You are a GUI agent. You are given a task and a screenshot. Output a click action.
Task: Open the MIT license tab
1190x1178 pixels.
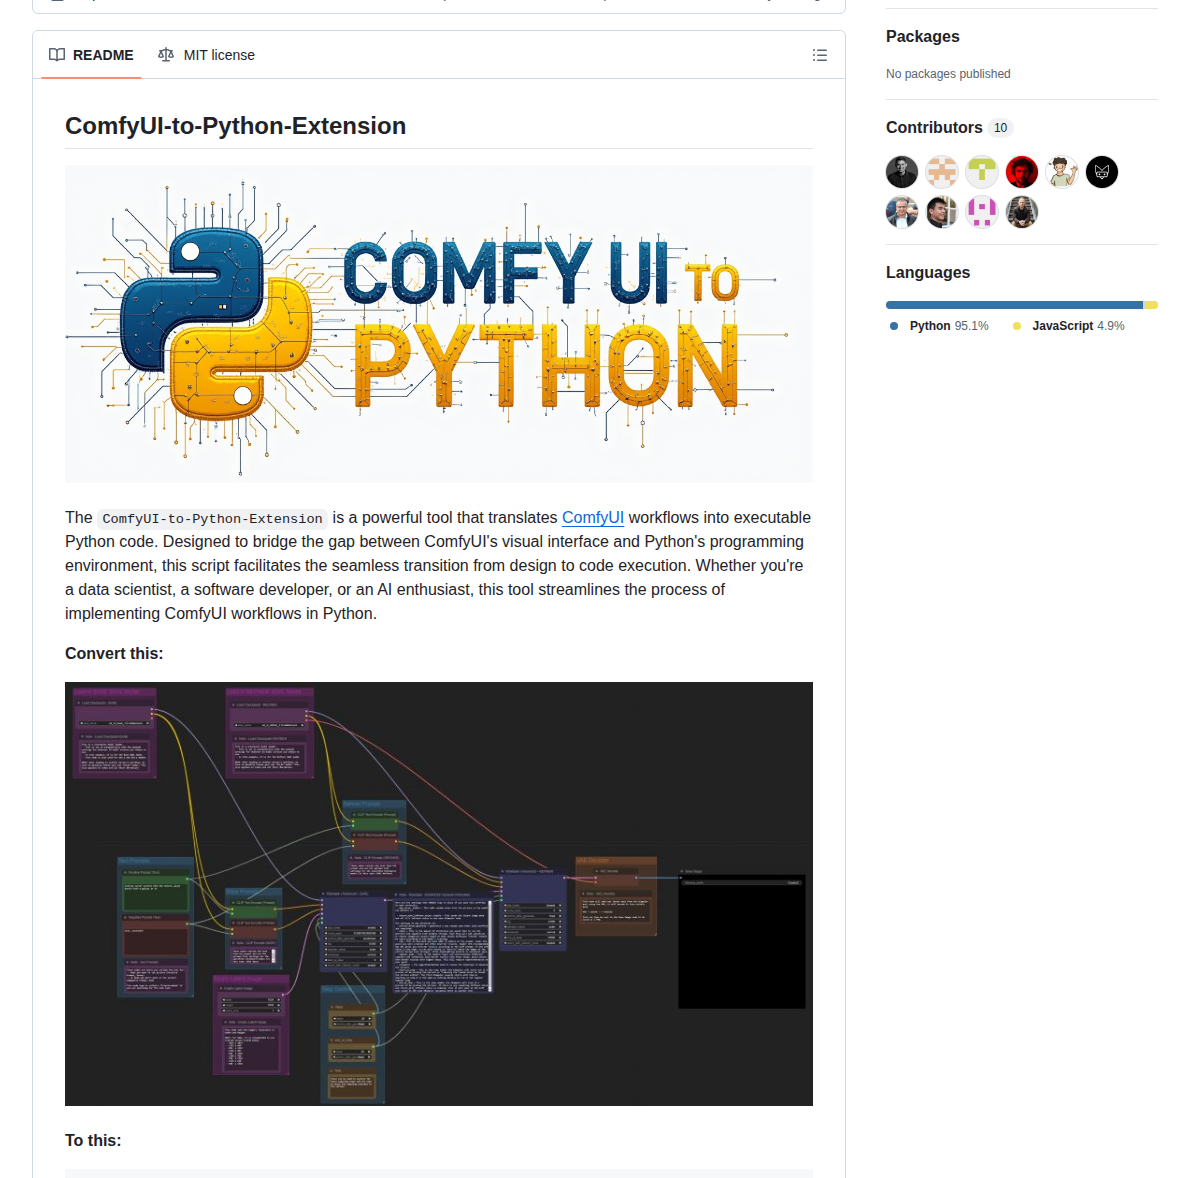click(x=218, y=55)
